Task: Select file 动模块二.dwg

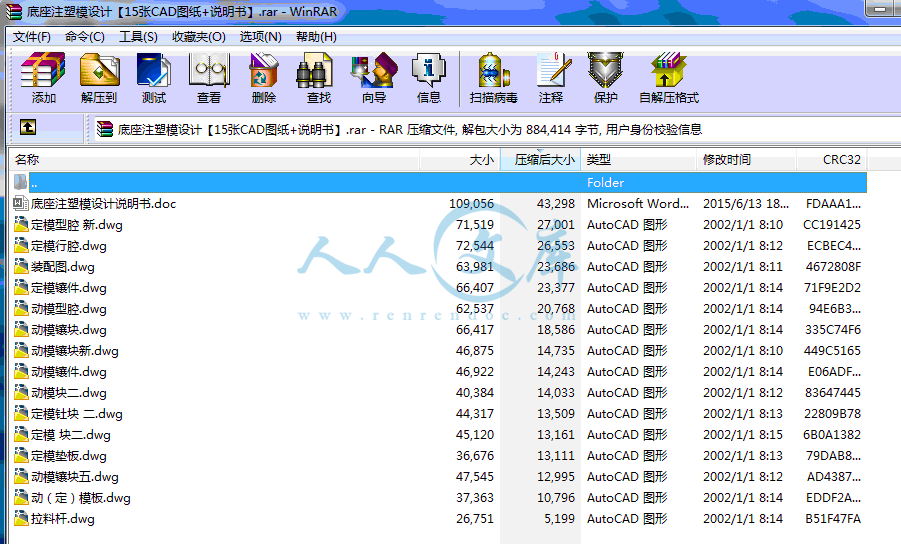Action: pyautogui.click(x=69, y=393)
